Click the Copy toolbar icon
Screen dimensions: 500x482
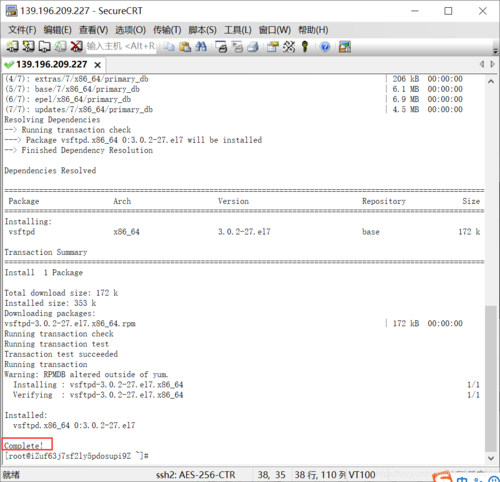pyautogui.click(x=169, y=46)
